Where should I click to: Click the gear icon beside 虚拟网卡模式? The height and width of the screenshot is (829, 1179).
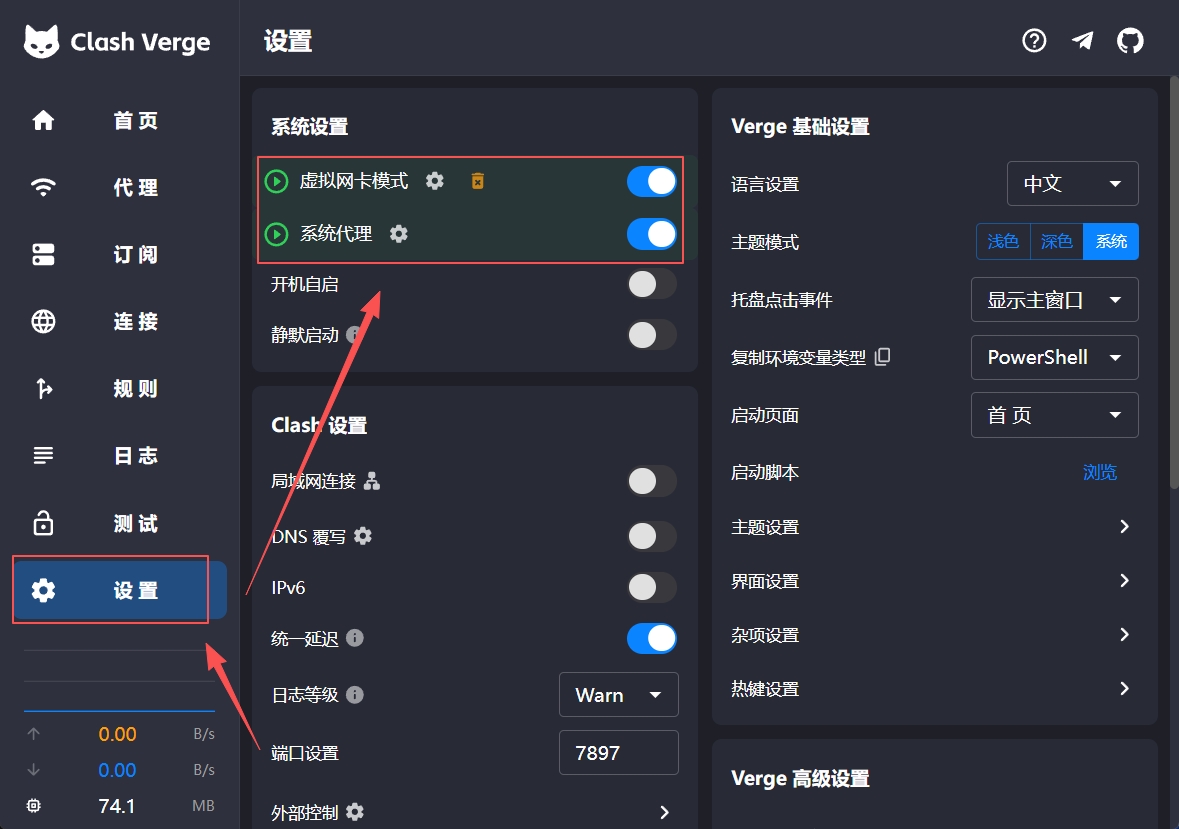tap(434, 181)
